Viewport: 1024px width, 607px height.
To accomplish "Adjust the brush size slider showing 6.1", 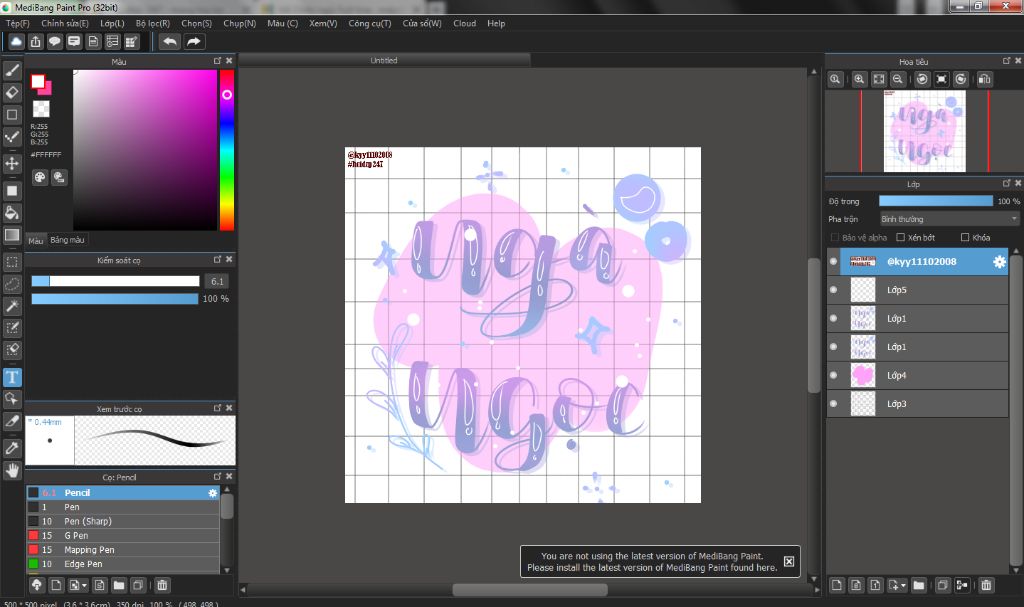I will pyautogui.click(x=116, y=281).
